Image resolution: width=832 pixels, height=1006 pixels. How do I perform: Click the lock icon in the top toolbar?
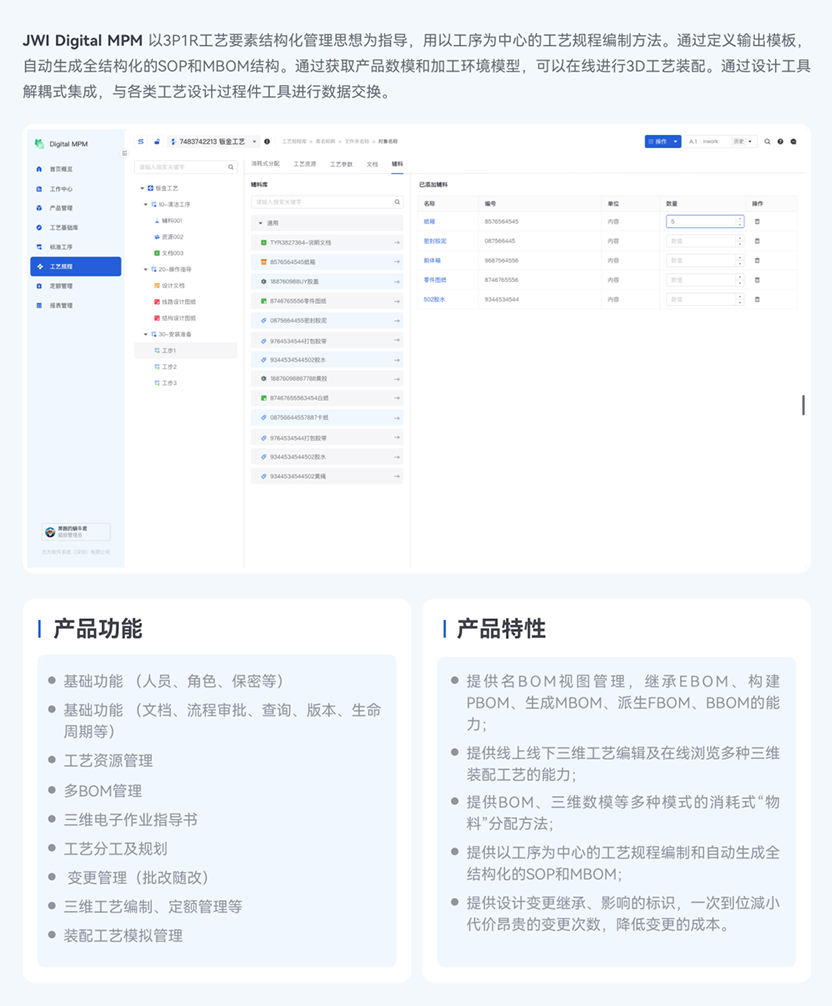tap(157, 141)
